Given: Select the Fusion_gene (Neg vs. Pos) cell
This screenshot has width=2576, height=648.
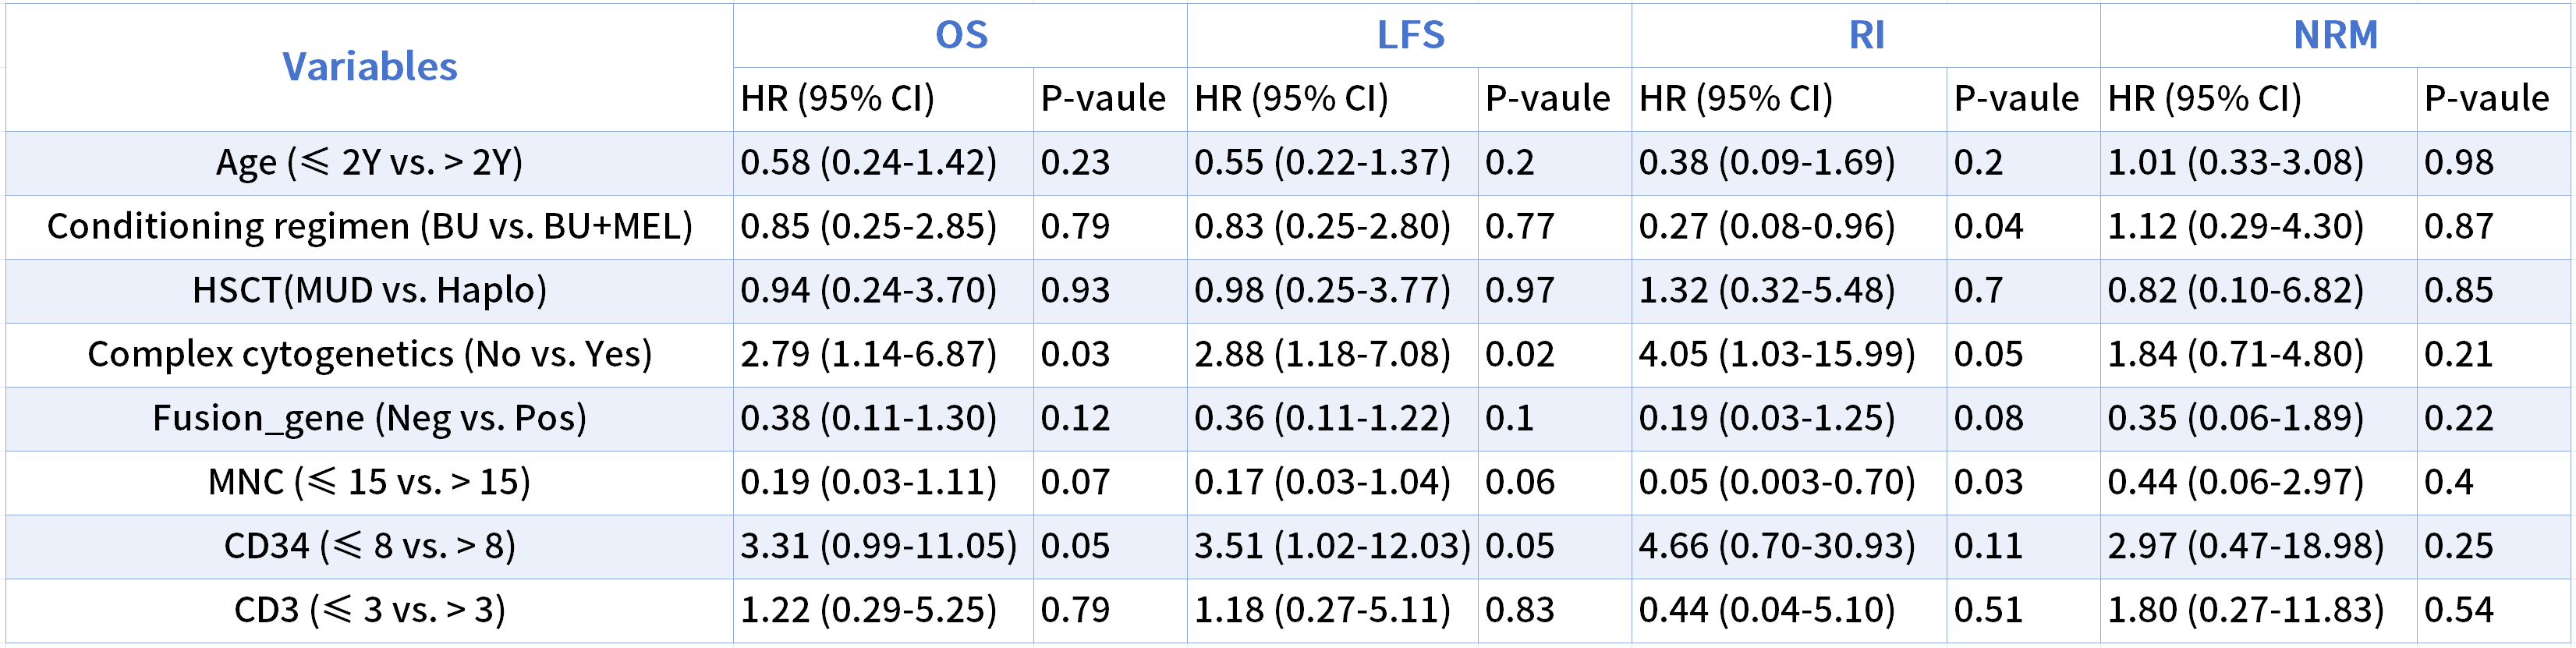Looking at the screenshot, I should [369, 418].
